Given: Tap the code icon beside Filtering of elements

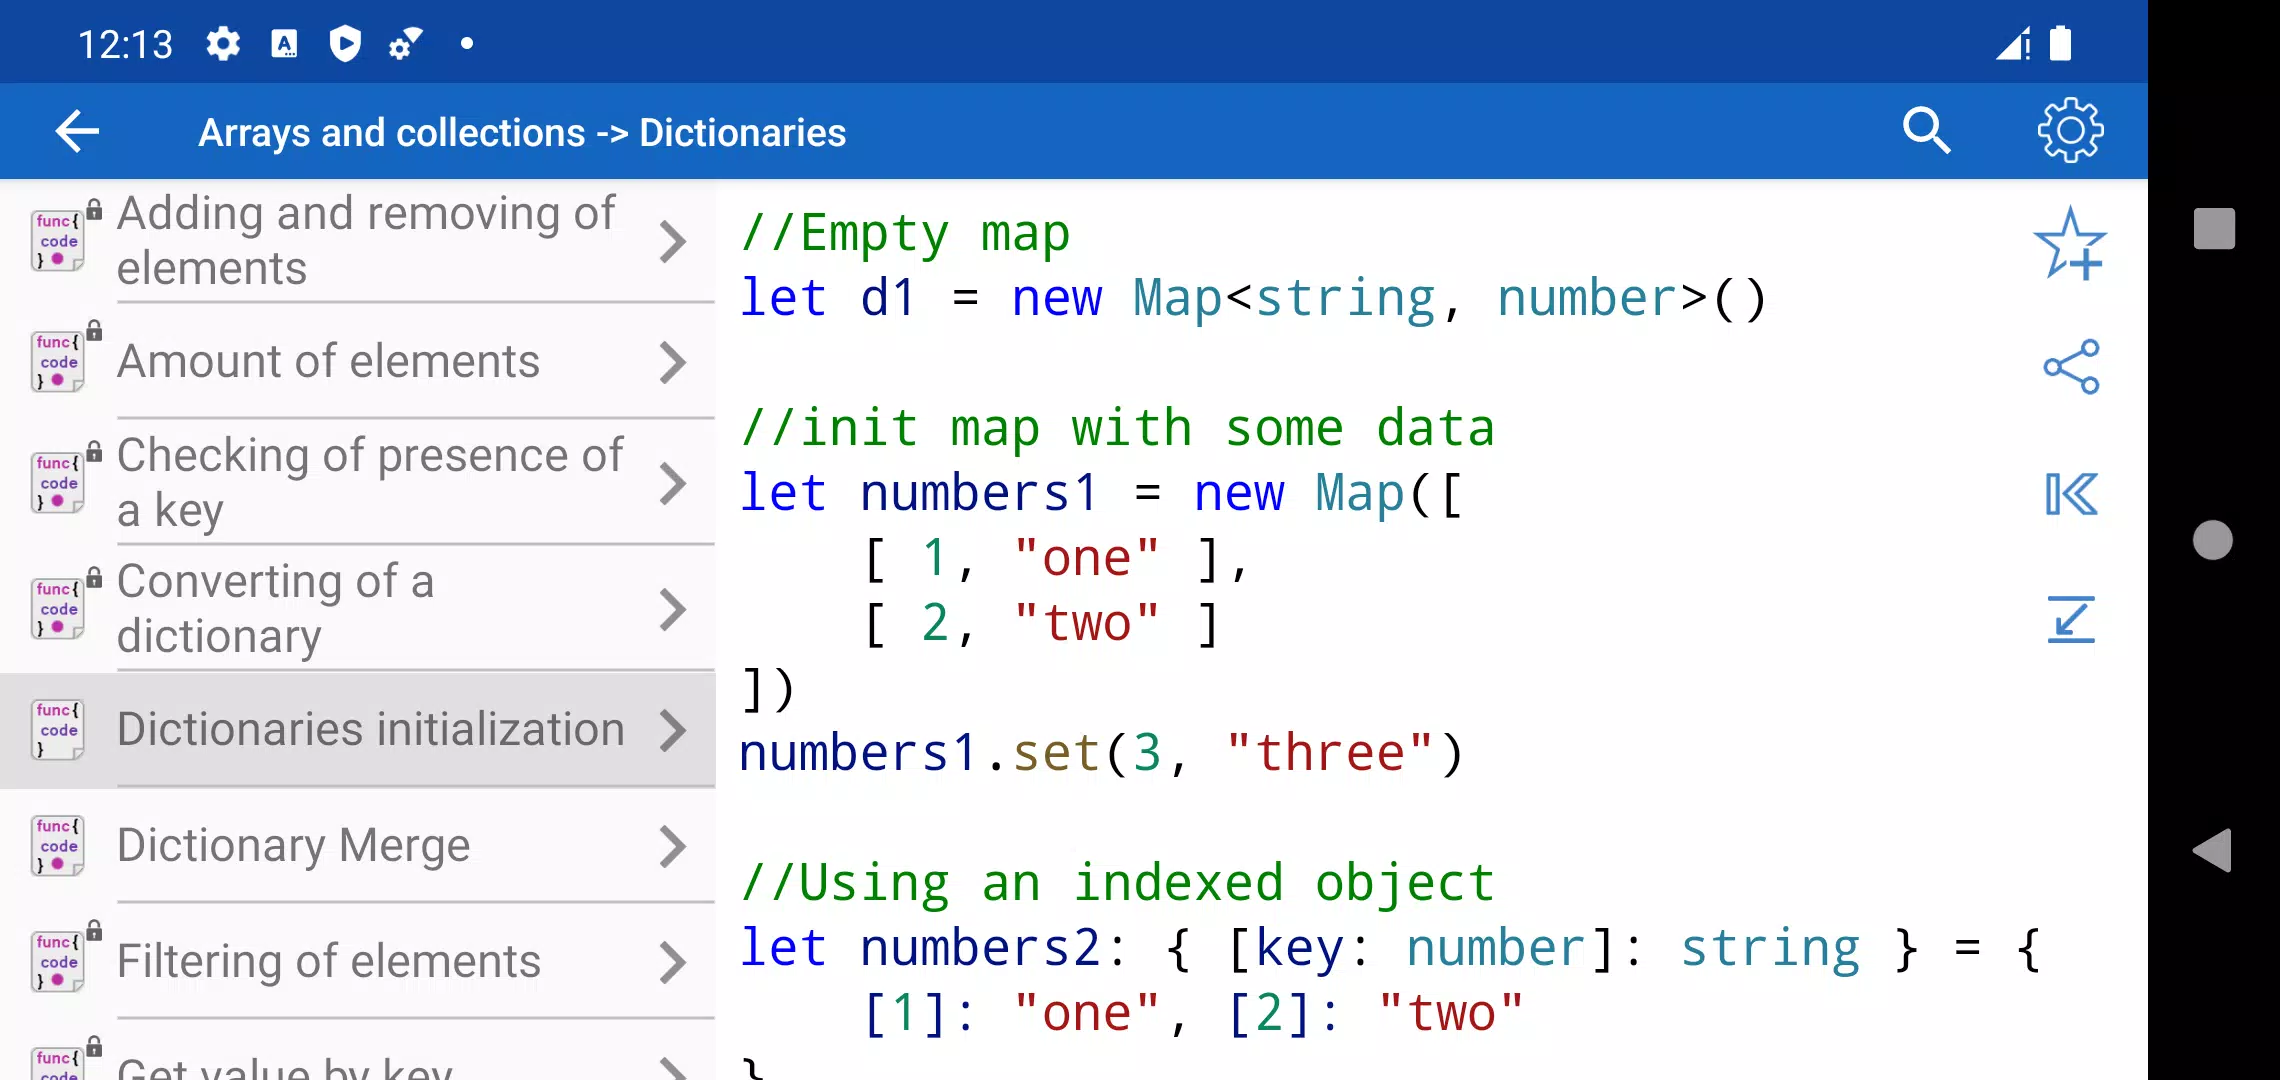Looking at the screenshot, I should coord(58,962).
